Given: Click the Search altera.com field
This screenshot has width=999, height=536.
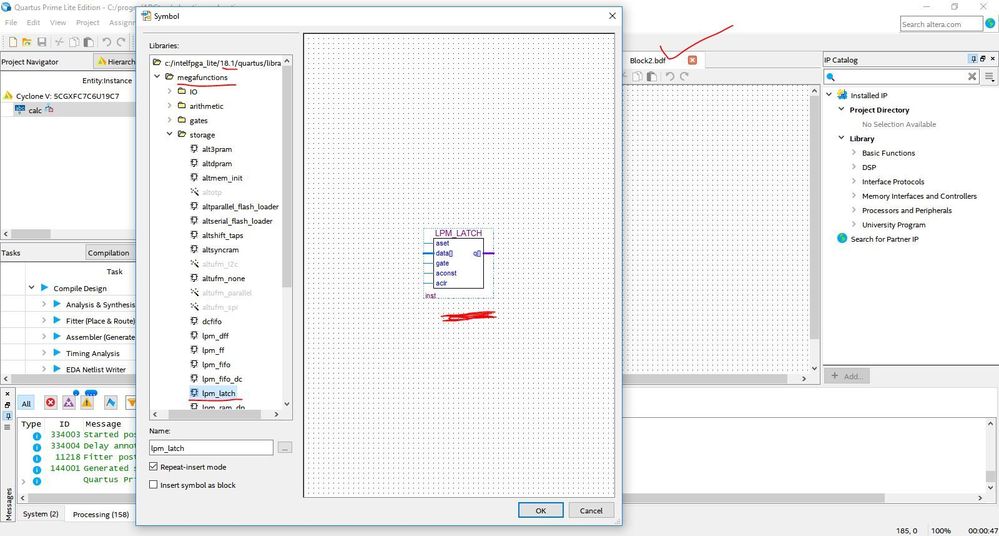Looking at the screenshot, I should (x=941, y=24).
